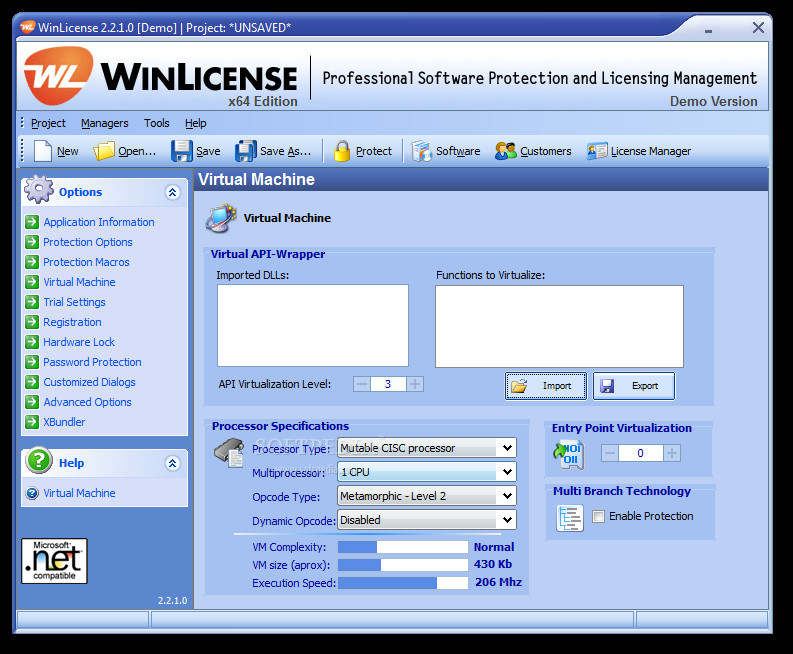793x654 pixels.
Task: Click the green arrow beside XBundler
Action: [x=32, y=422]
